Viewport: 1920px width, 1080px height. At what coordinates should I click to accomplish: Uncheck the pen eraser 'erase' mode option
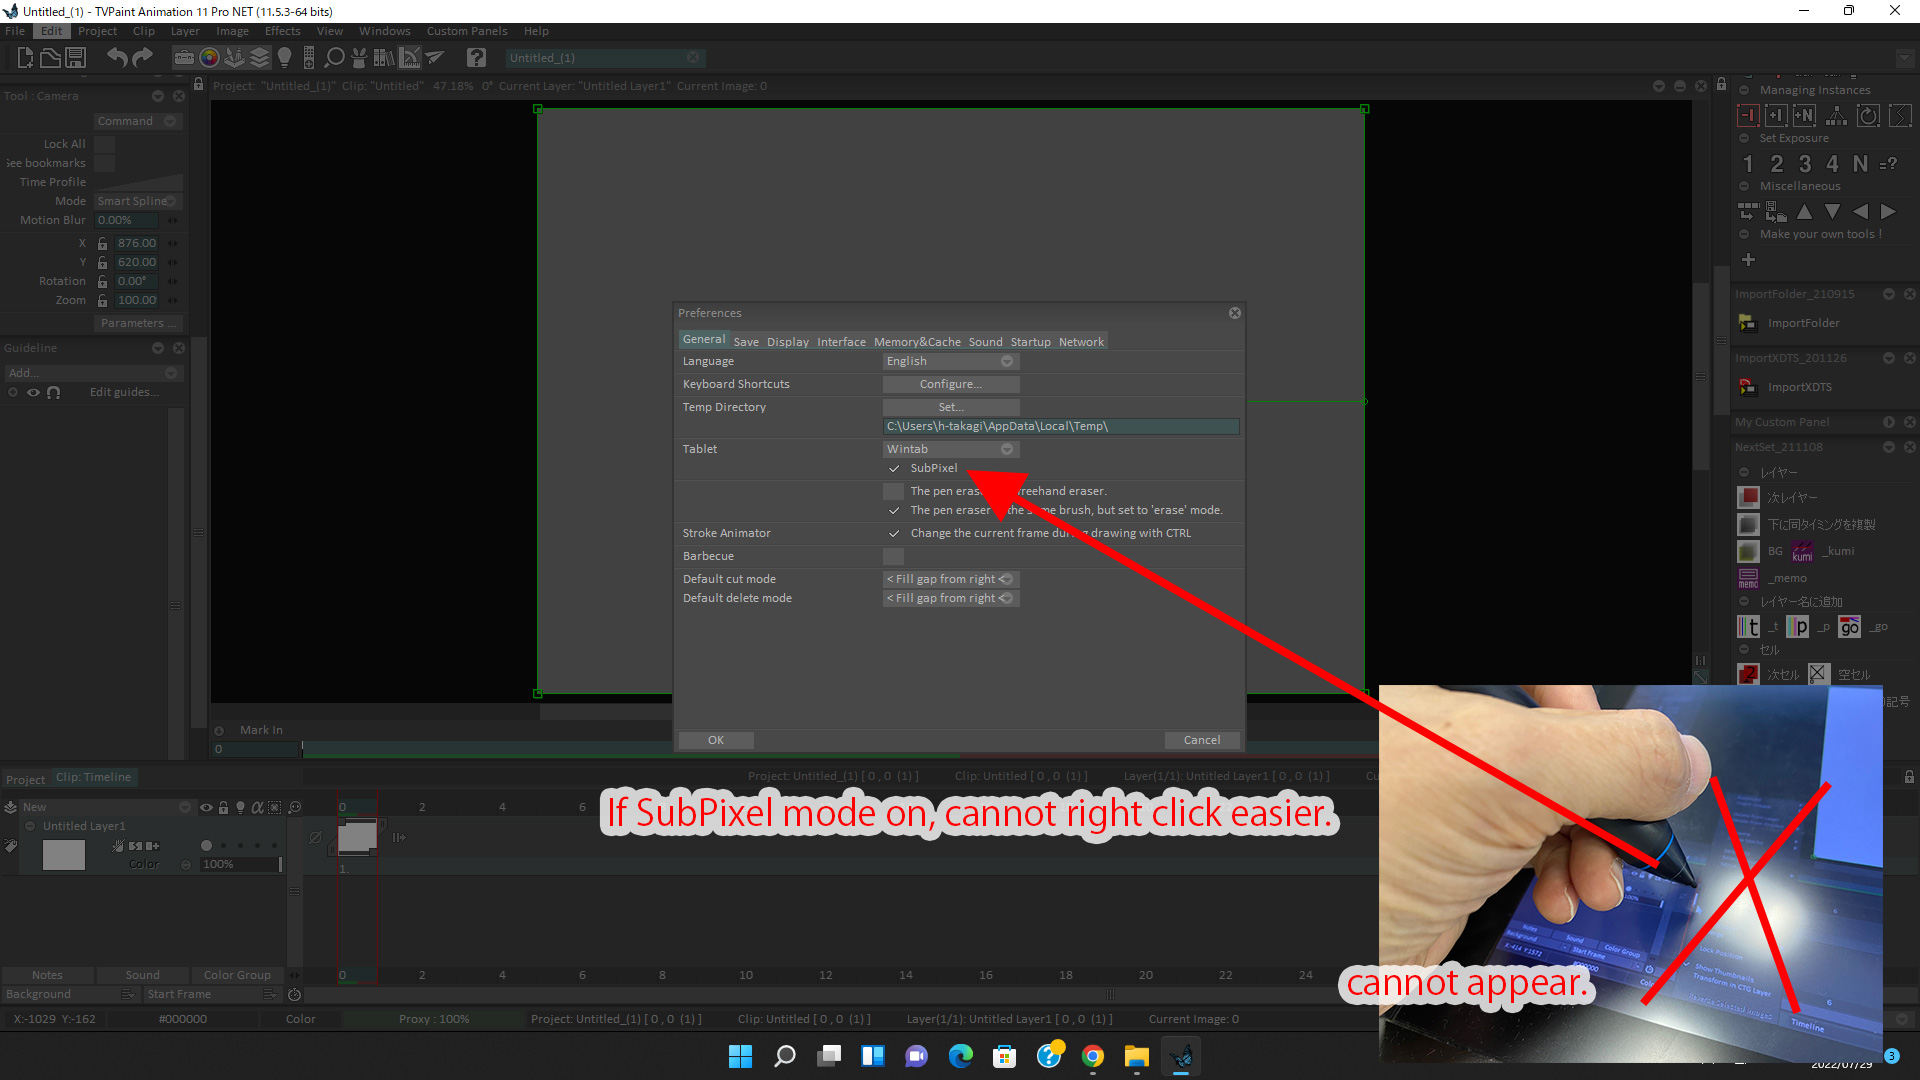click(x=894, y=511)
